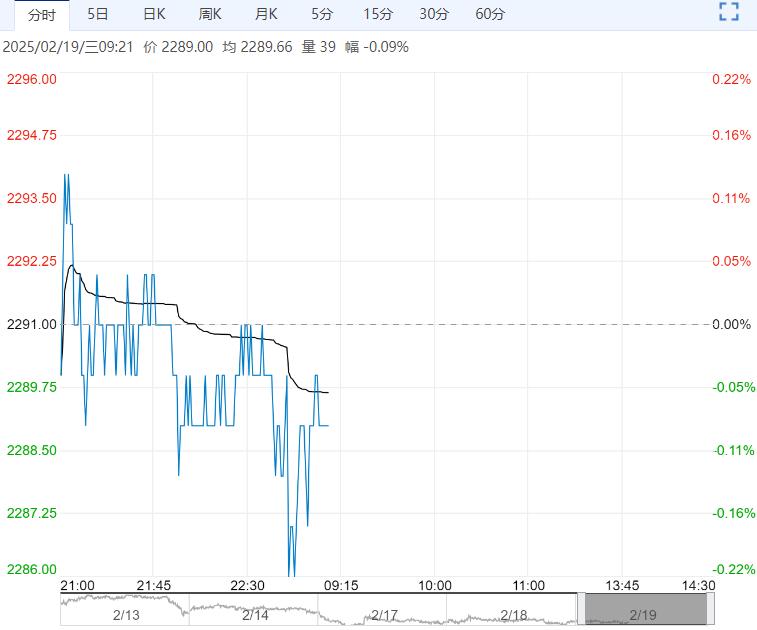Switch to the 15分 interval
Image resolution: width=757 pixels, height=630 pixels.
pyautogui.click(x=378, y=14)
